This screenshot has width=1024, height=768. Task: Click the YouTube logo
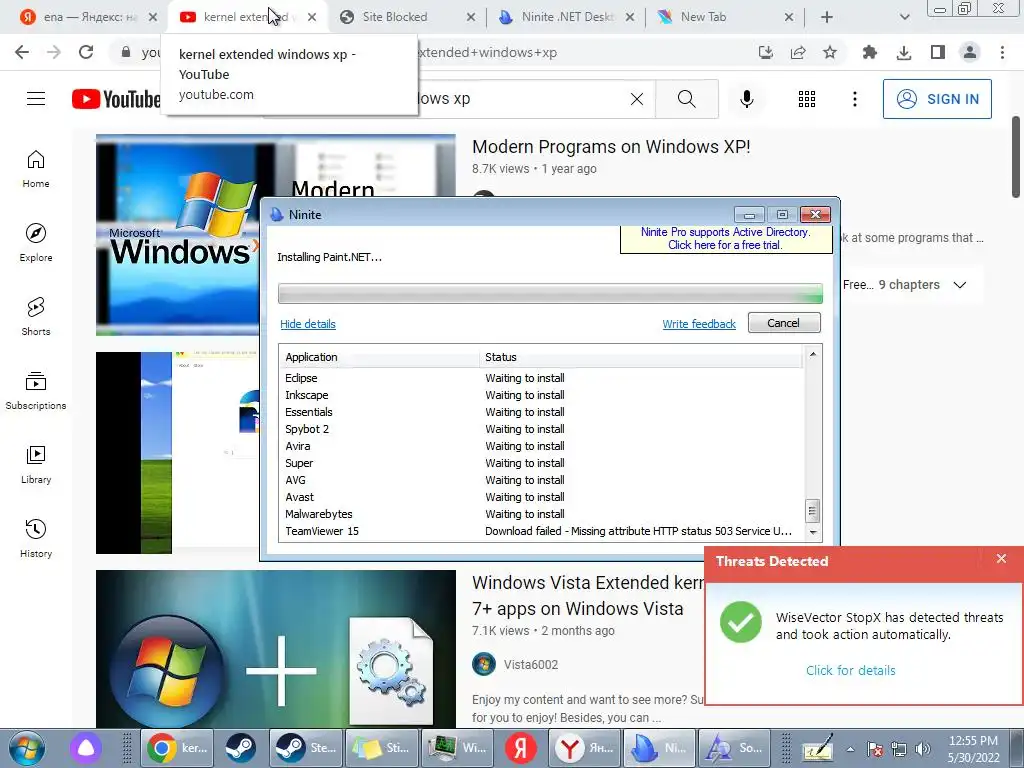coord(116,99)
